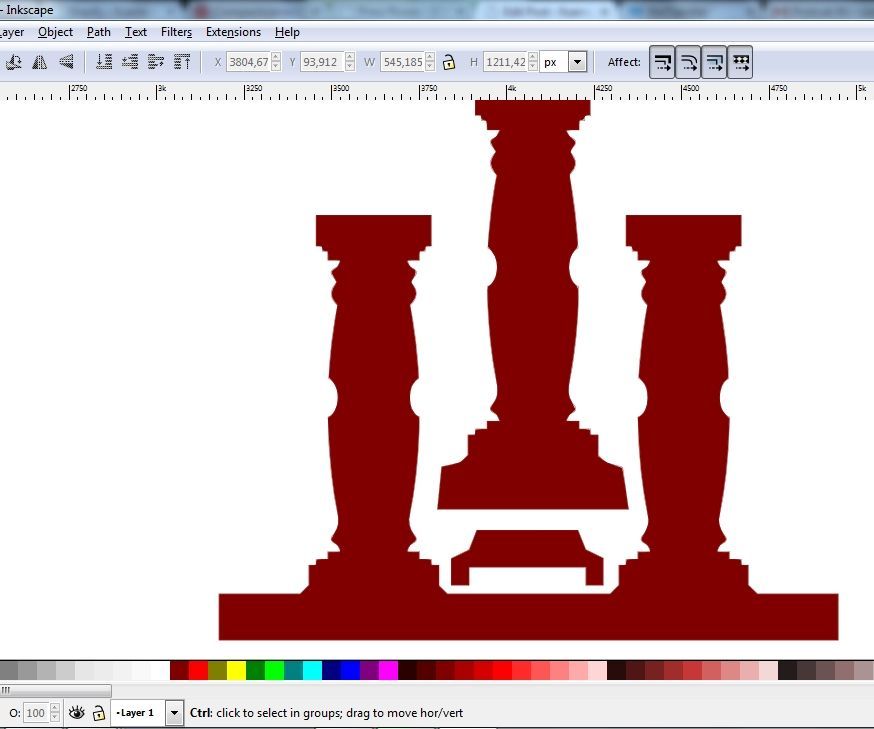Open the Filters menu

176,32
